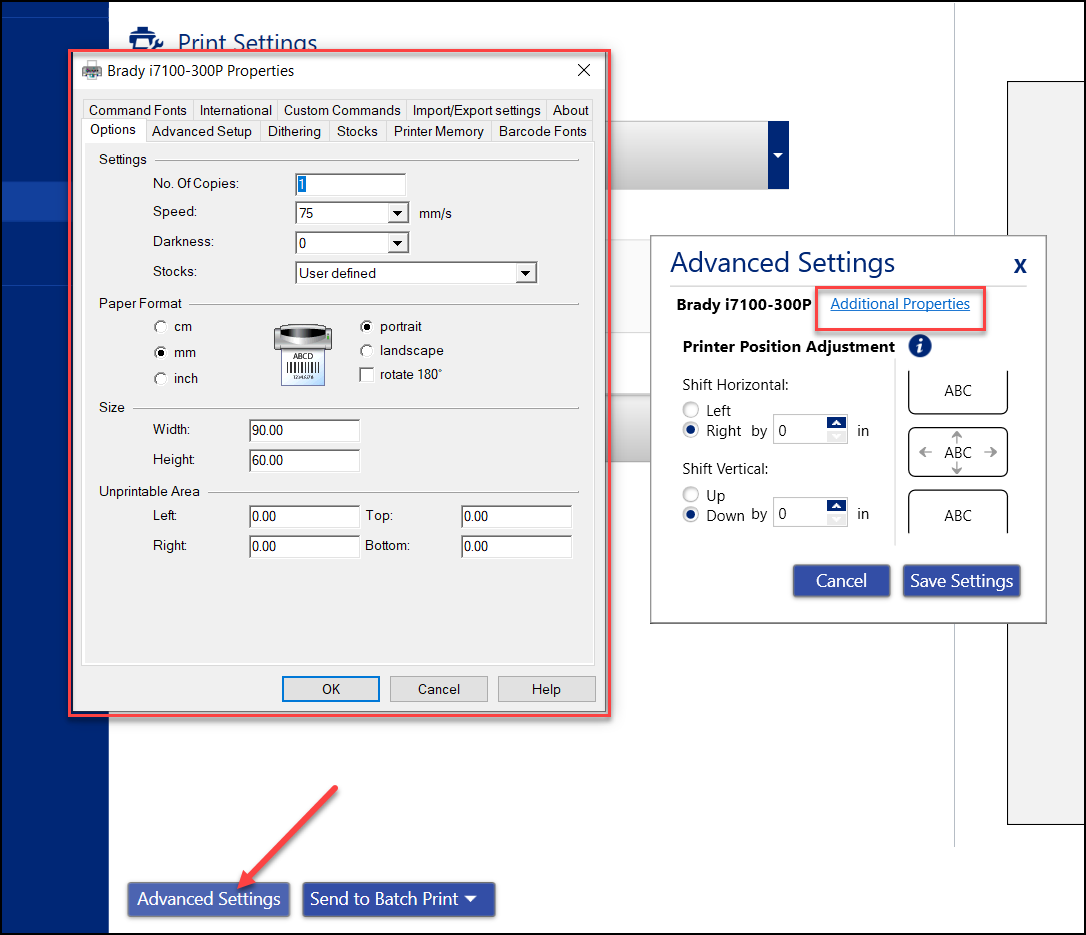Increase the Shift Horizontal value

[837, 423]
